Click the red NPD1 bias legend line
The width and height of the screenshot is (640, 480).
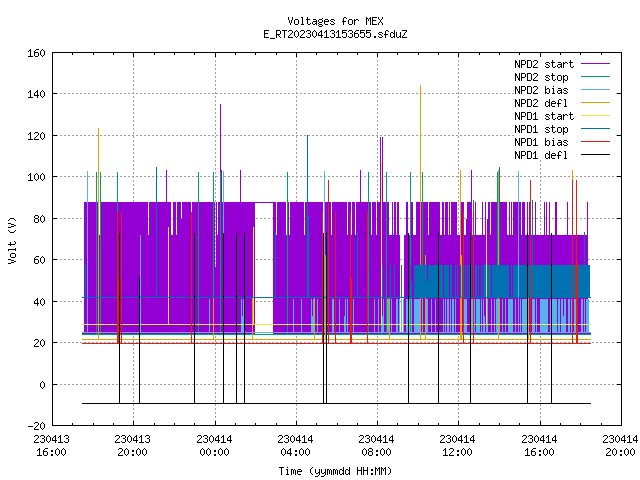(595, 142)
